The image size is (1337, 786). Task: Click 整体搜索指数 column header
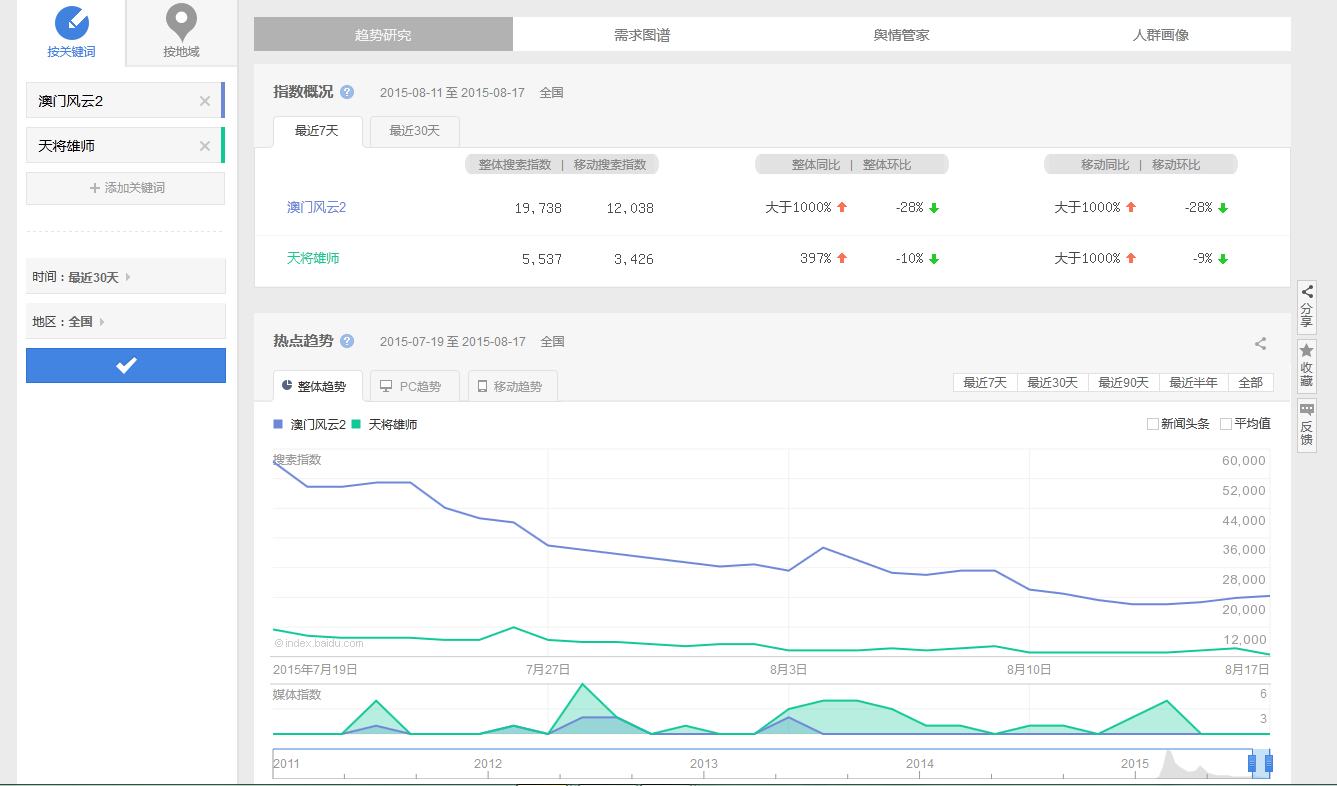[515, 165]
